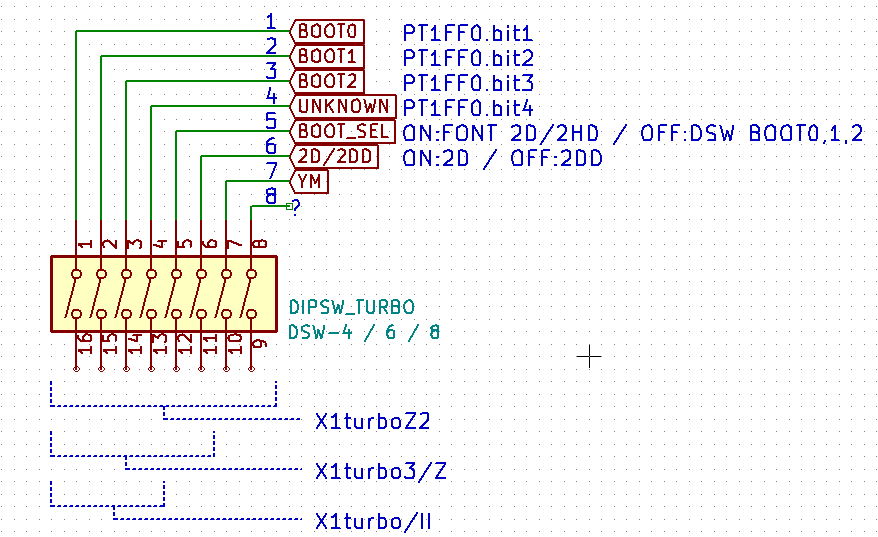Click wire label number 1
The width and height of the screenshot is (878, 537).
point(271,21)
